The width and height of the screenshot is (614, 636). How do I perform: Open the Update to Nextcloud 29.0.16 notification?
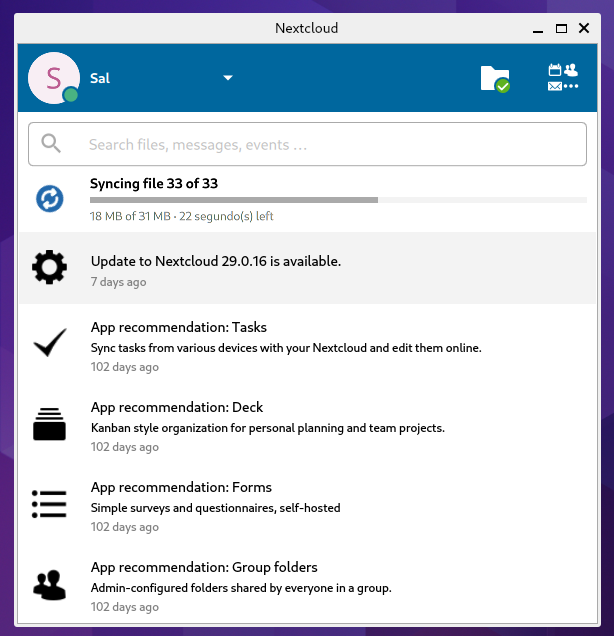tap(307, 268)
